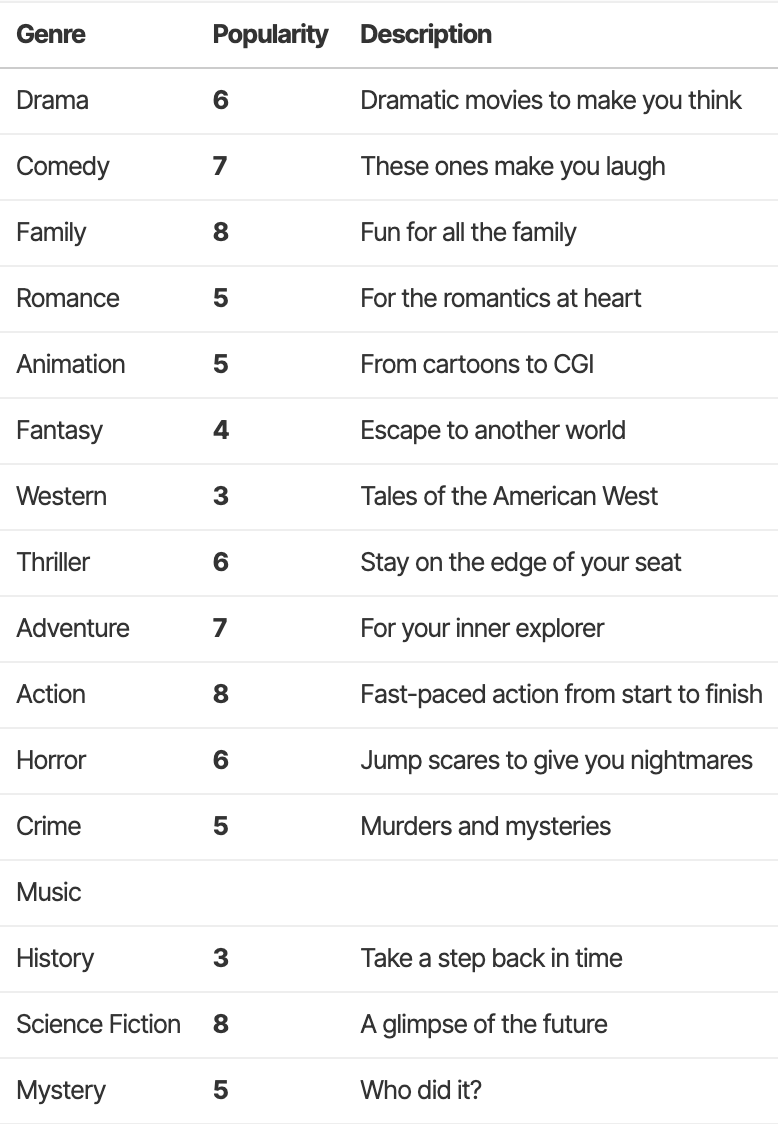Click the Crime genre cell

coord(48,826)
